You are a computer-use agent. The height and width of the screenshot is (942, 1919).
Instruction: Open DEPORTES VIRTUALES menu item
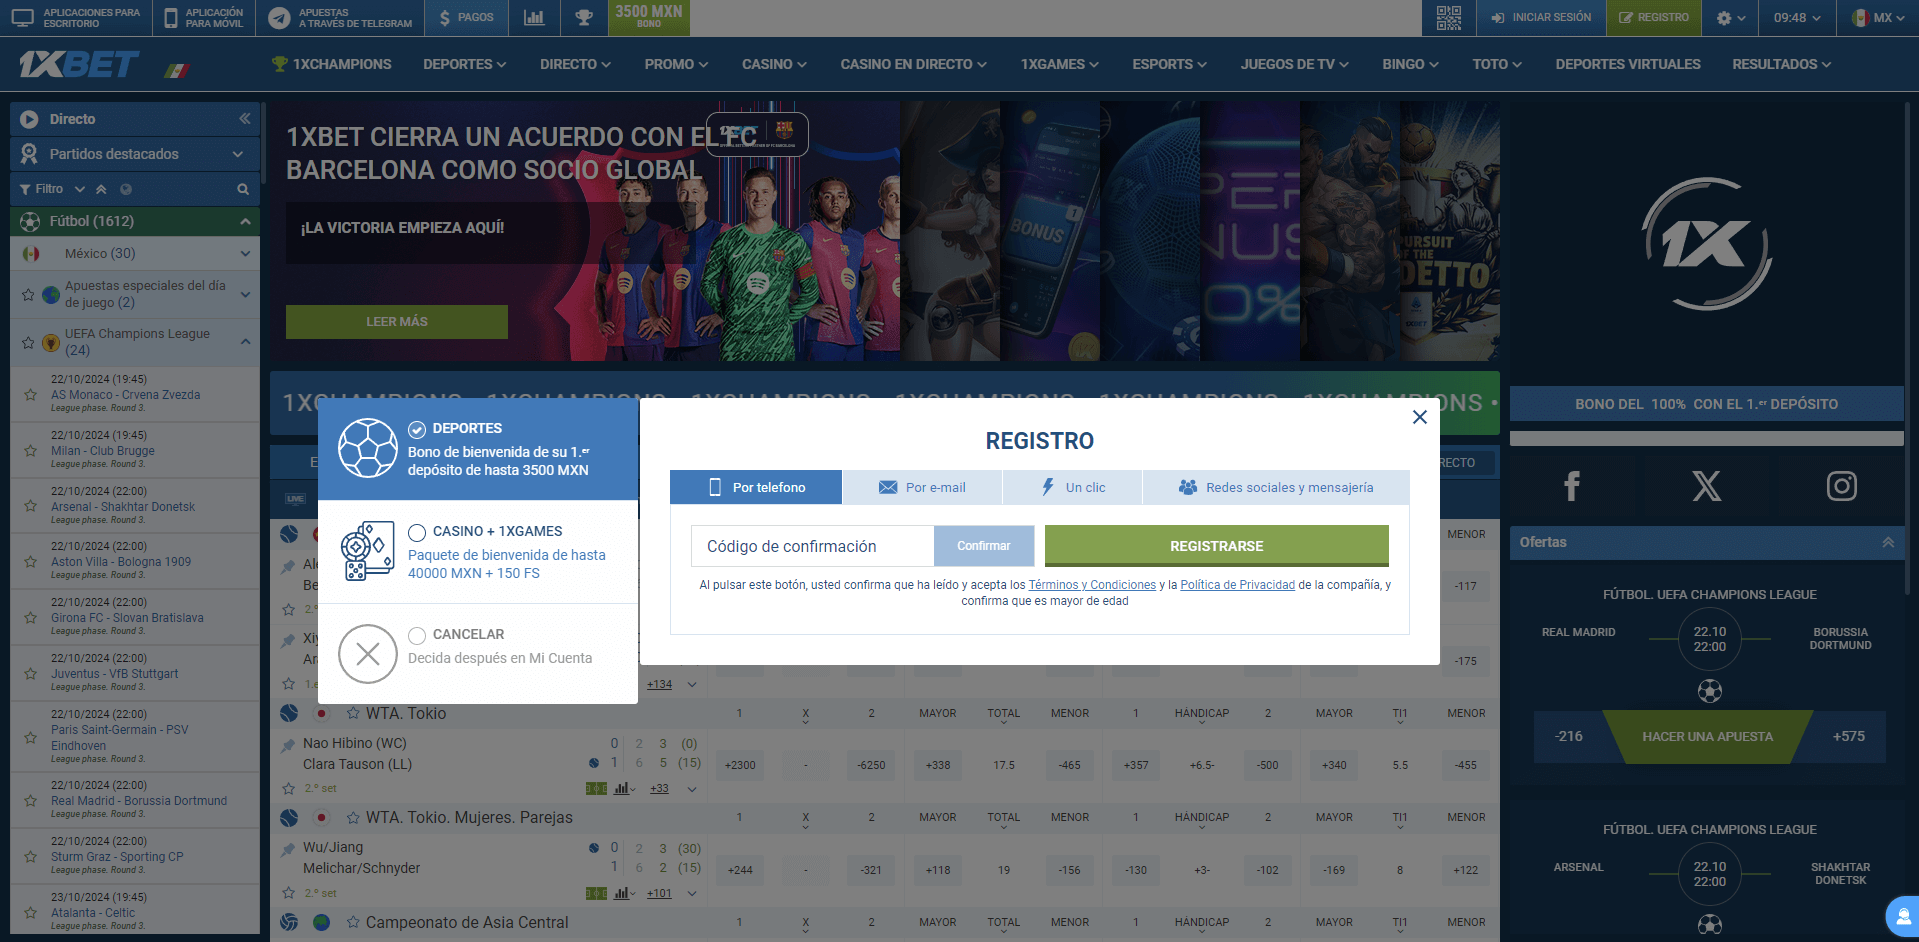(1627, 64)
